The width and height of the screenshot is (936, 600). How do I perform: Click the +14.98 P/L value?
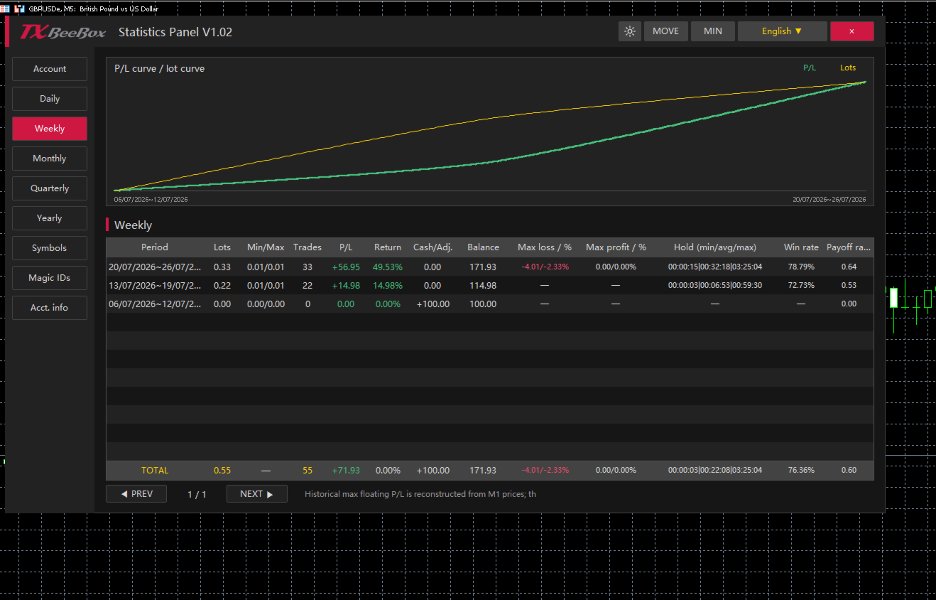pos(346,285)
